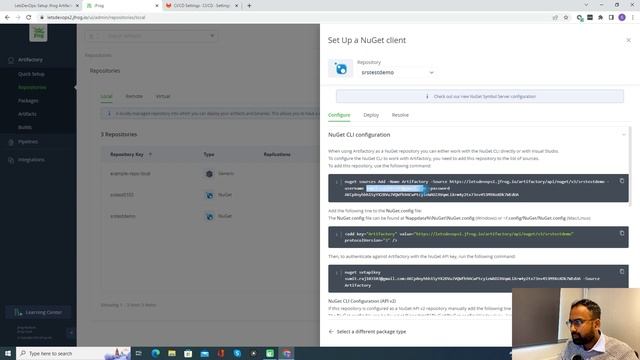Screen dimensions: 640x360
Task: Click the Windows taskbar search box
Action: point(73,353)
